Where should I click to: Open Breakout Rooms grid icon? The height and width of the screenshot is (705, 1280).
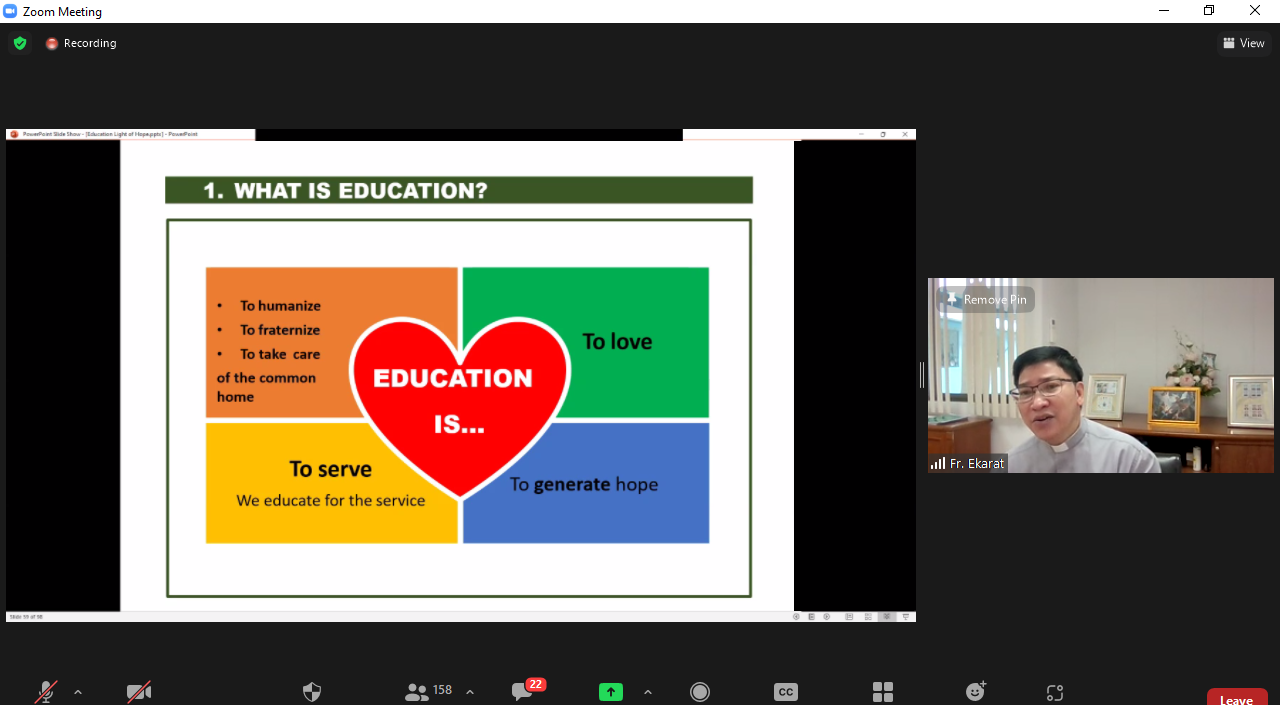click(883, 692)
